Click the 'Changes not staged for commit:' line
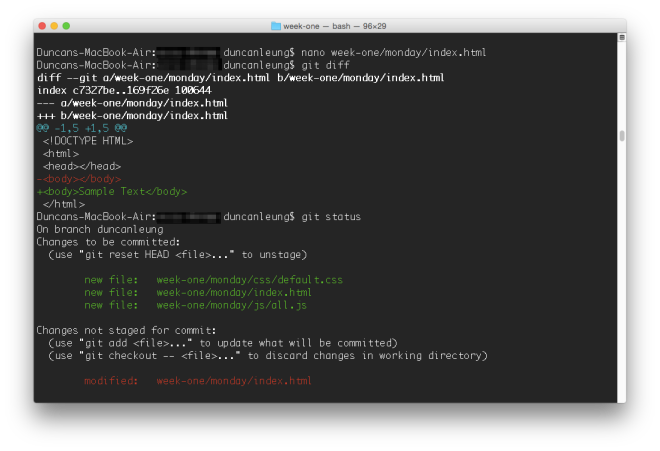This screenshot has width=660, height=451. click(x=126, y=331)
